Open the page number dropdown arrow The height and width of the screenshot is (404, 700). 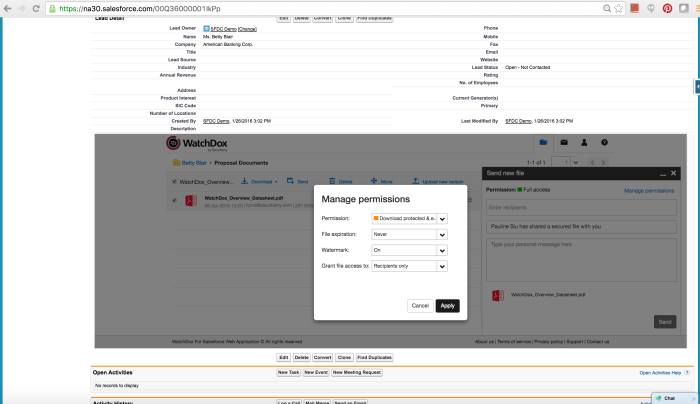tap(575, 162)
